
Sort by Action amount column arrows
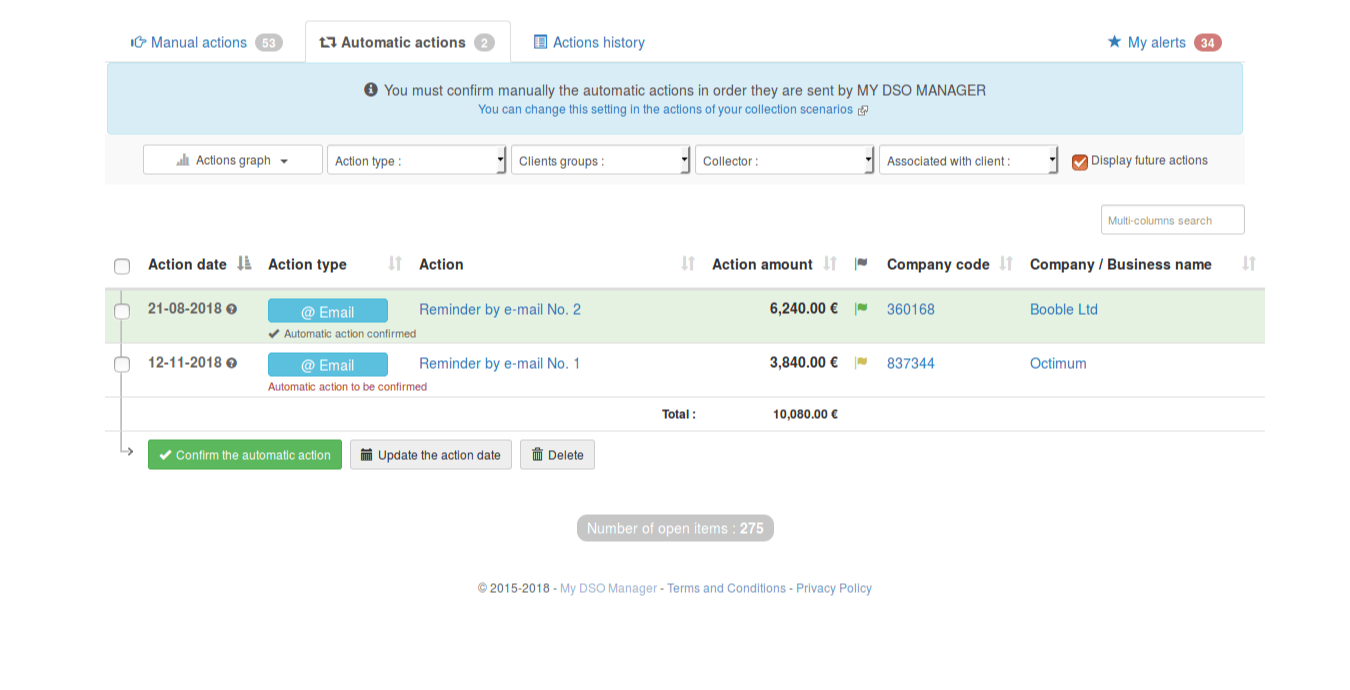pyautogui.click(x=830, y=264)
